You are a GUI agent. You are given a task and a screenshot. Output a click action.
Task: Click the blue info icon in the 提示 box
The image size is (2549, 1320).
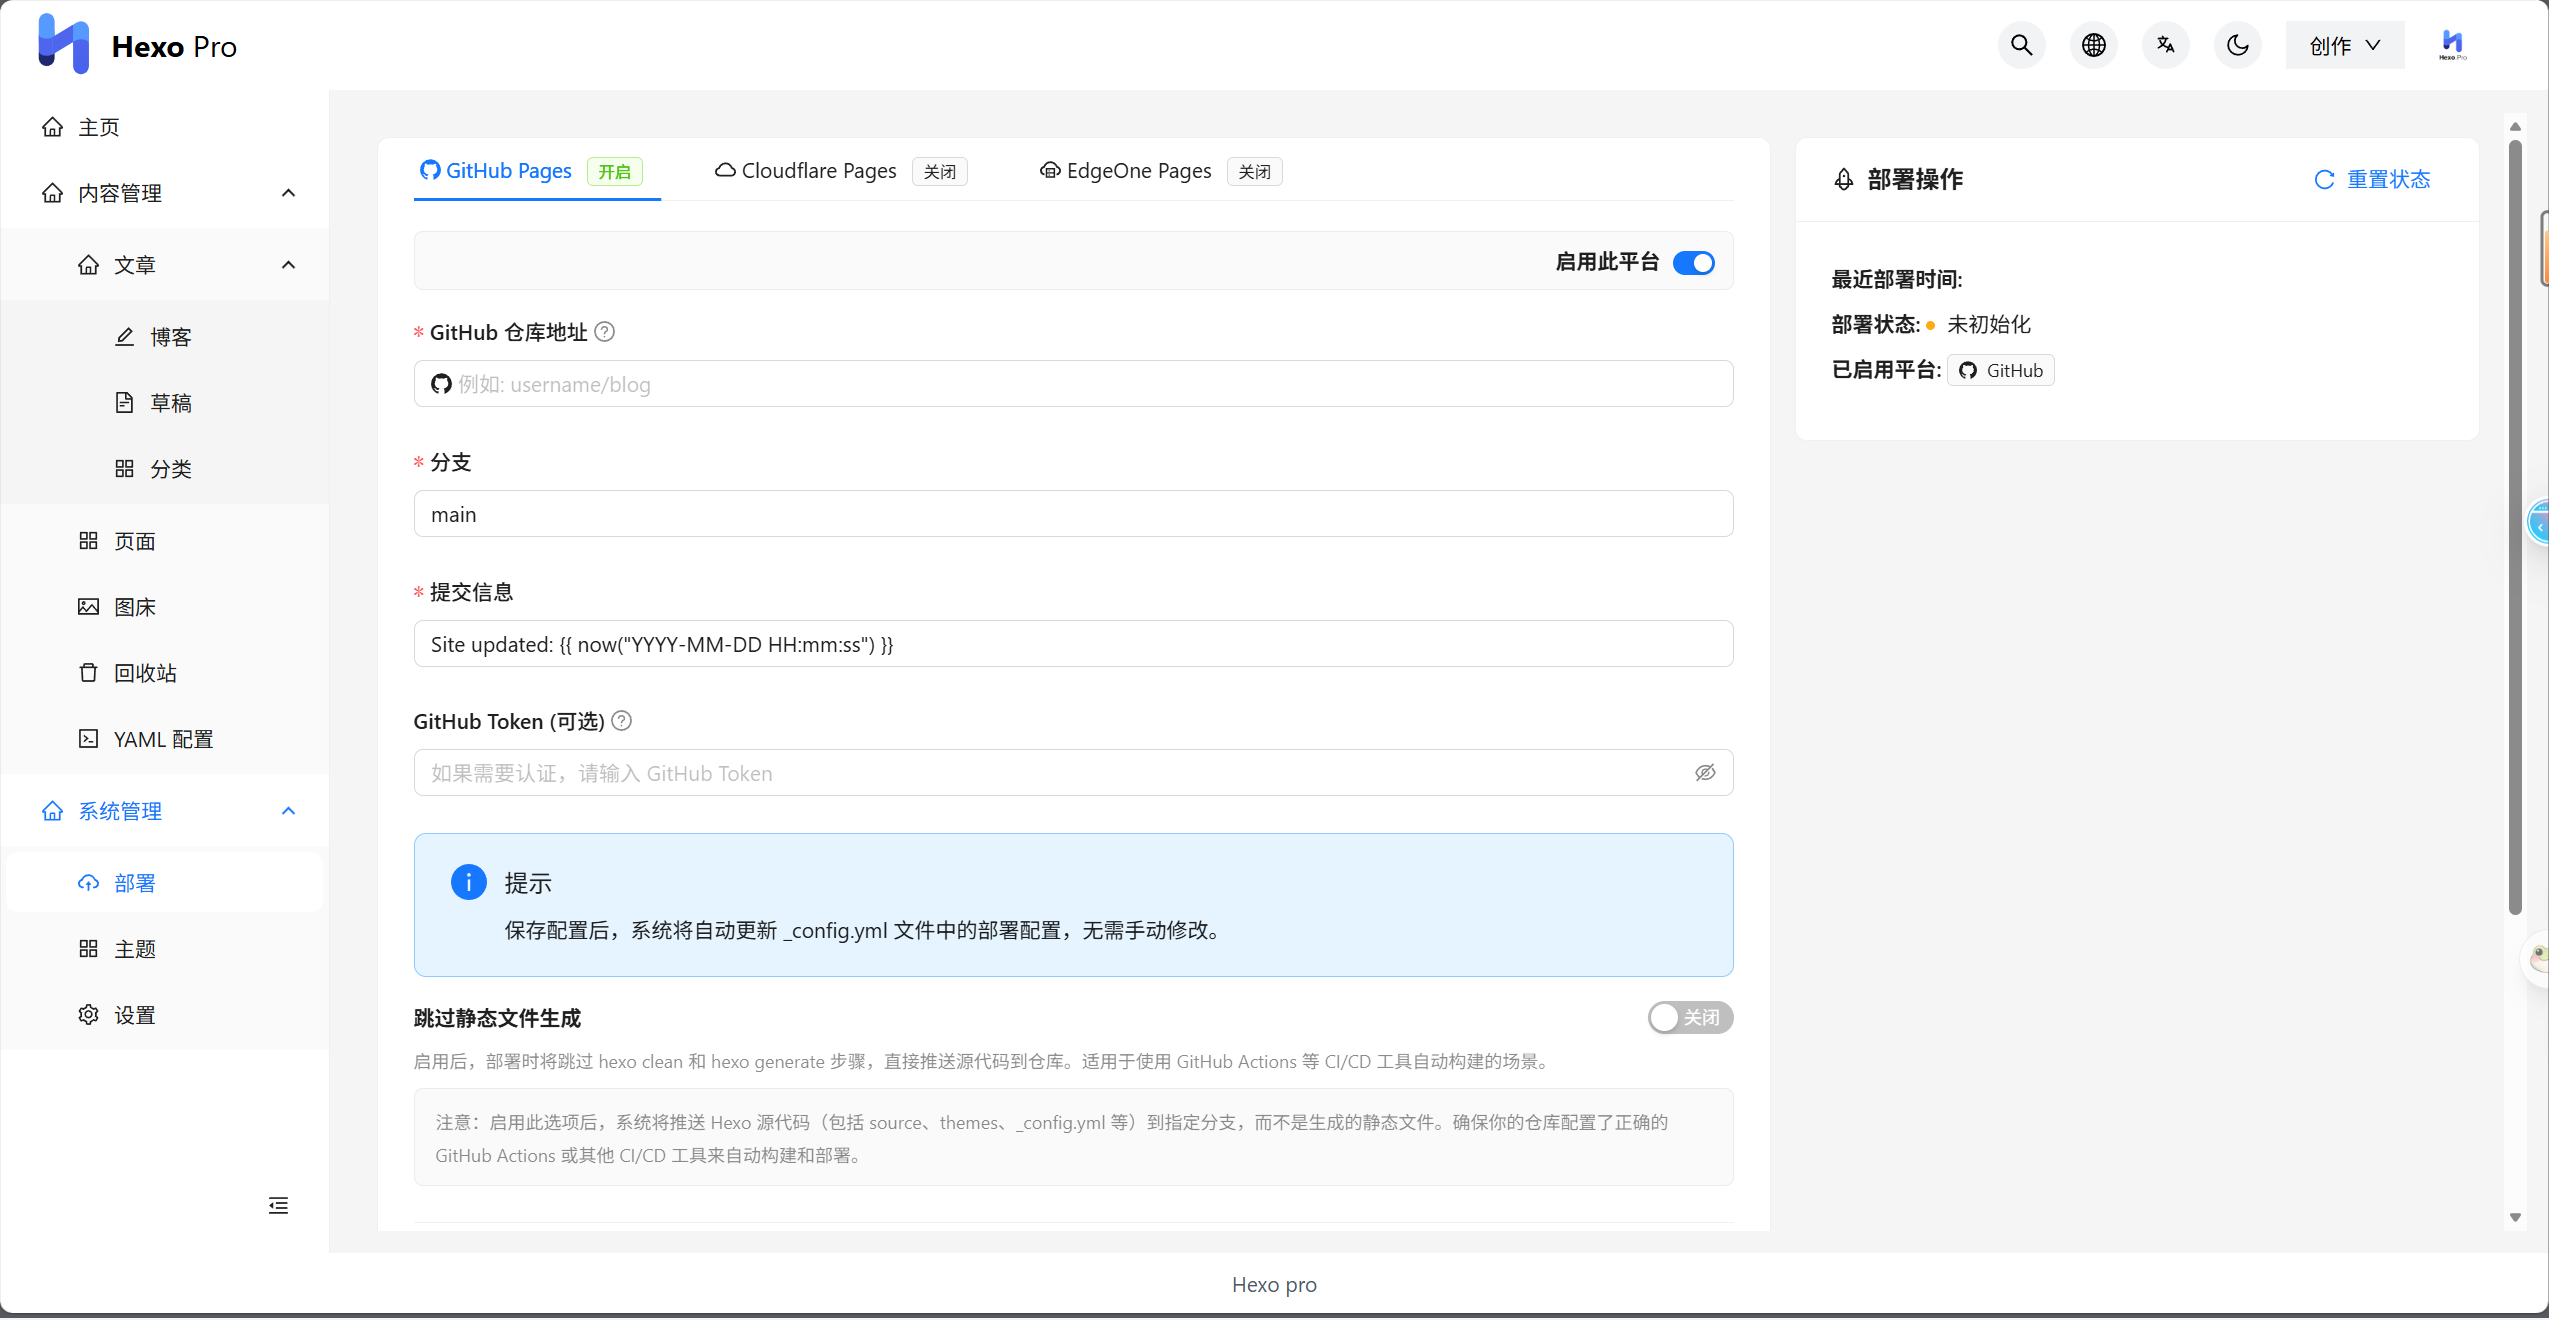pos(468,882)
